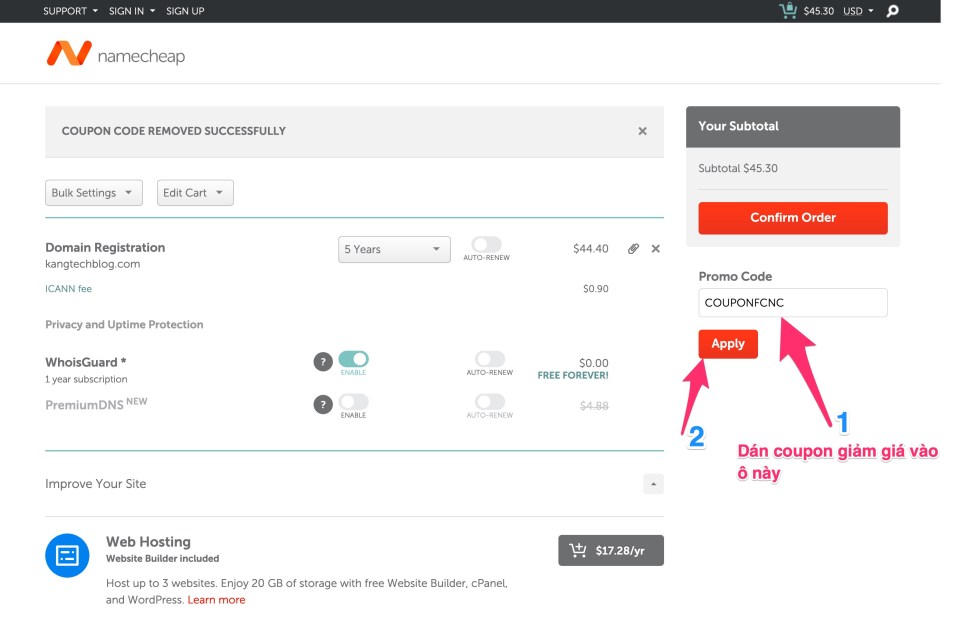Screen dimensions: 960x618
Task: Open the Support menu
Action: (x=70, y=11)
